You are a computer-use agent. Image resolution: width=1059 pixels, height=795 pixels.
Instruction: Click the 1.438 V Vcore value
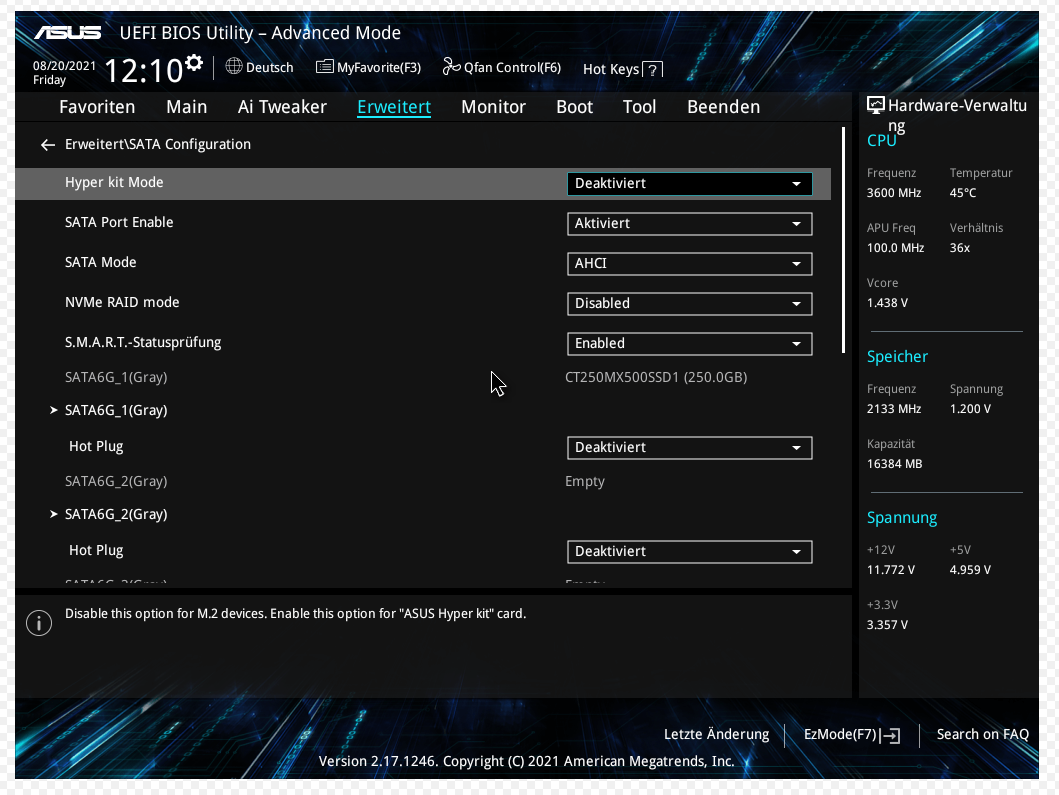coord(887,303)
